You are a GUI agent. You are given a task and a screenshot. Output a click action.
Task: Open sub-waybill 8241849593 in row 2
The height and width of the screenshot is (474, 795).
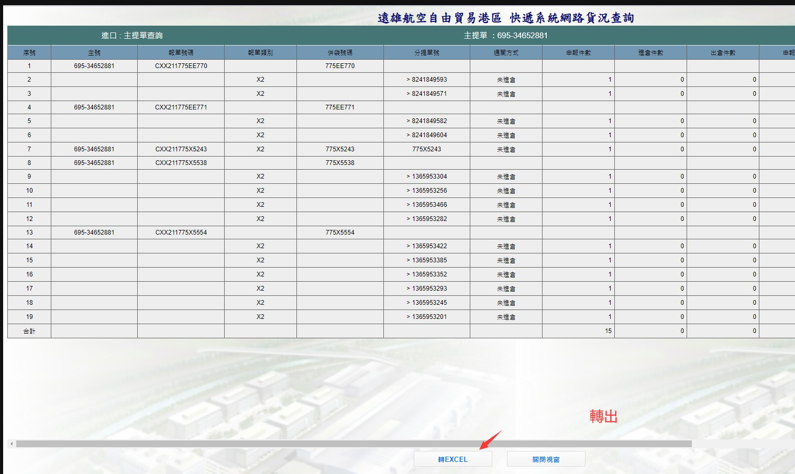(428, 79)
